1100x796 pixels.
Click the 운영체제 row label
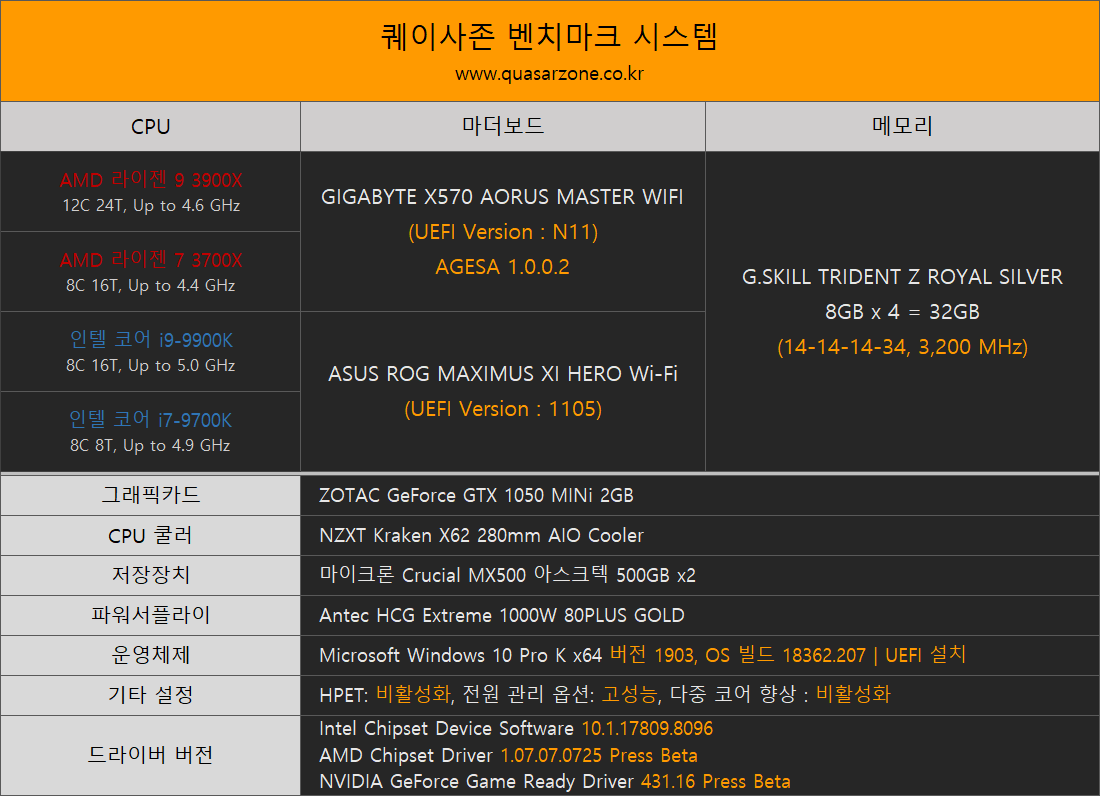[x=151, y=655]
